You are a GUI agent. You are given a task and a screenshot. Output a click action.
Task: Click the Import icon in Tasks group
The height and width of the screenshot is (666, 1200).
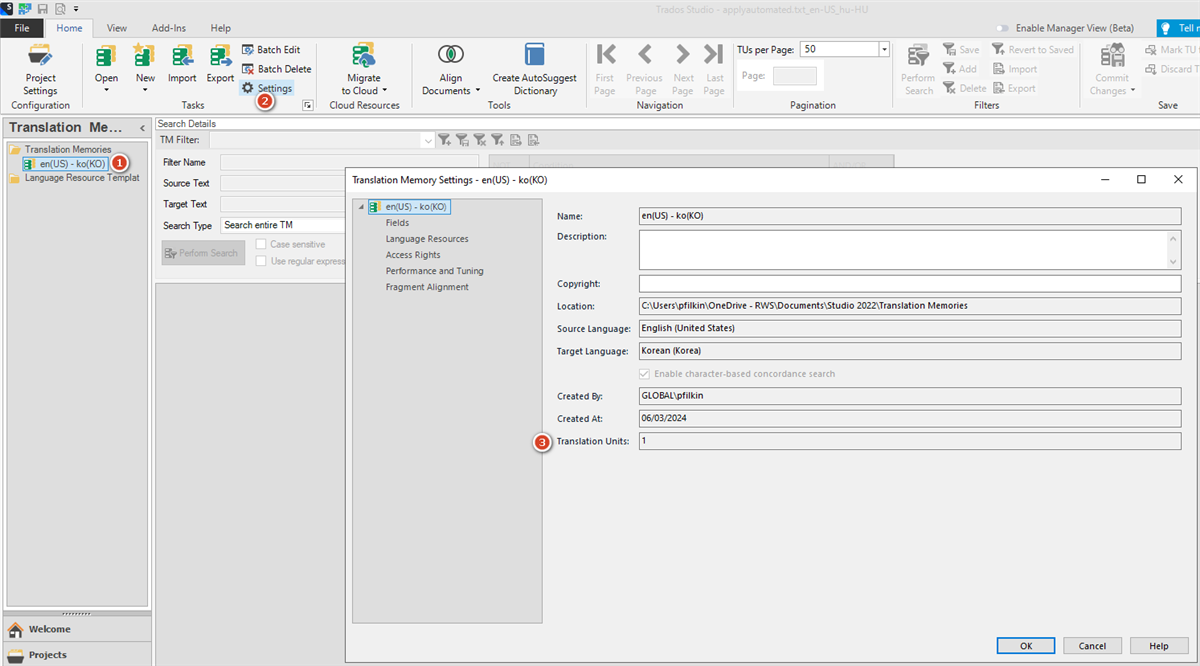pos(182,55)
